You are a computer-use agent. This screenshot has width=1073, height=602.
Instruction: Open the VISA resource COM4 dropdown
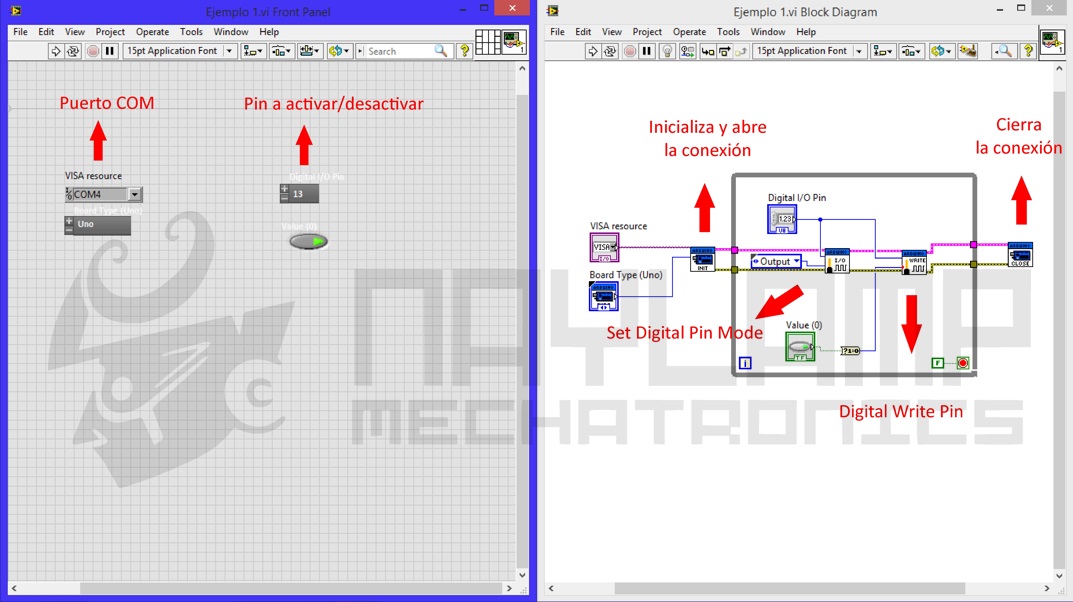pyautogui.click(x=135, y=195)
